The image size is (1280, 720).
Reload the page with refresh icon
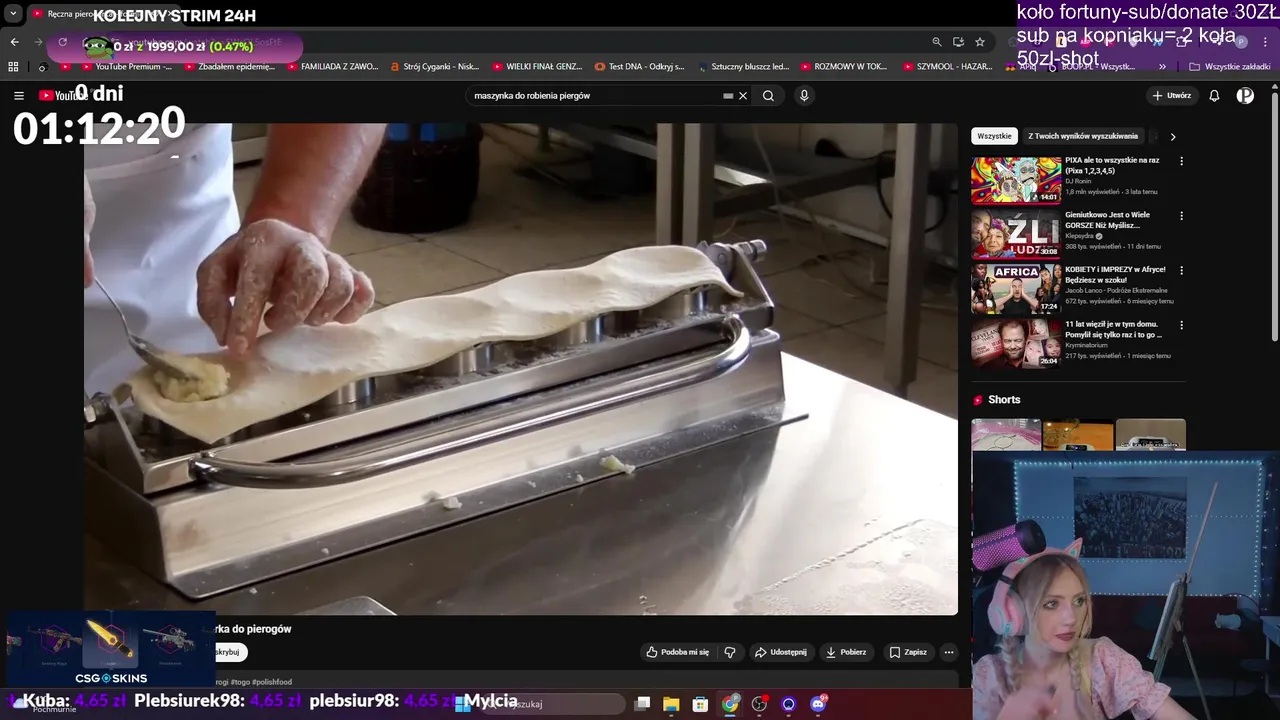[63, 42]
